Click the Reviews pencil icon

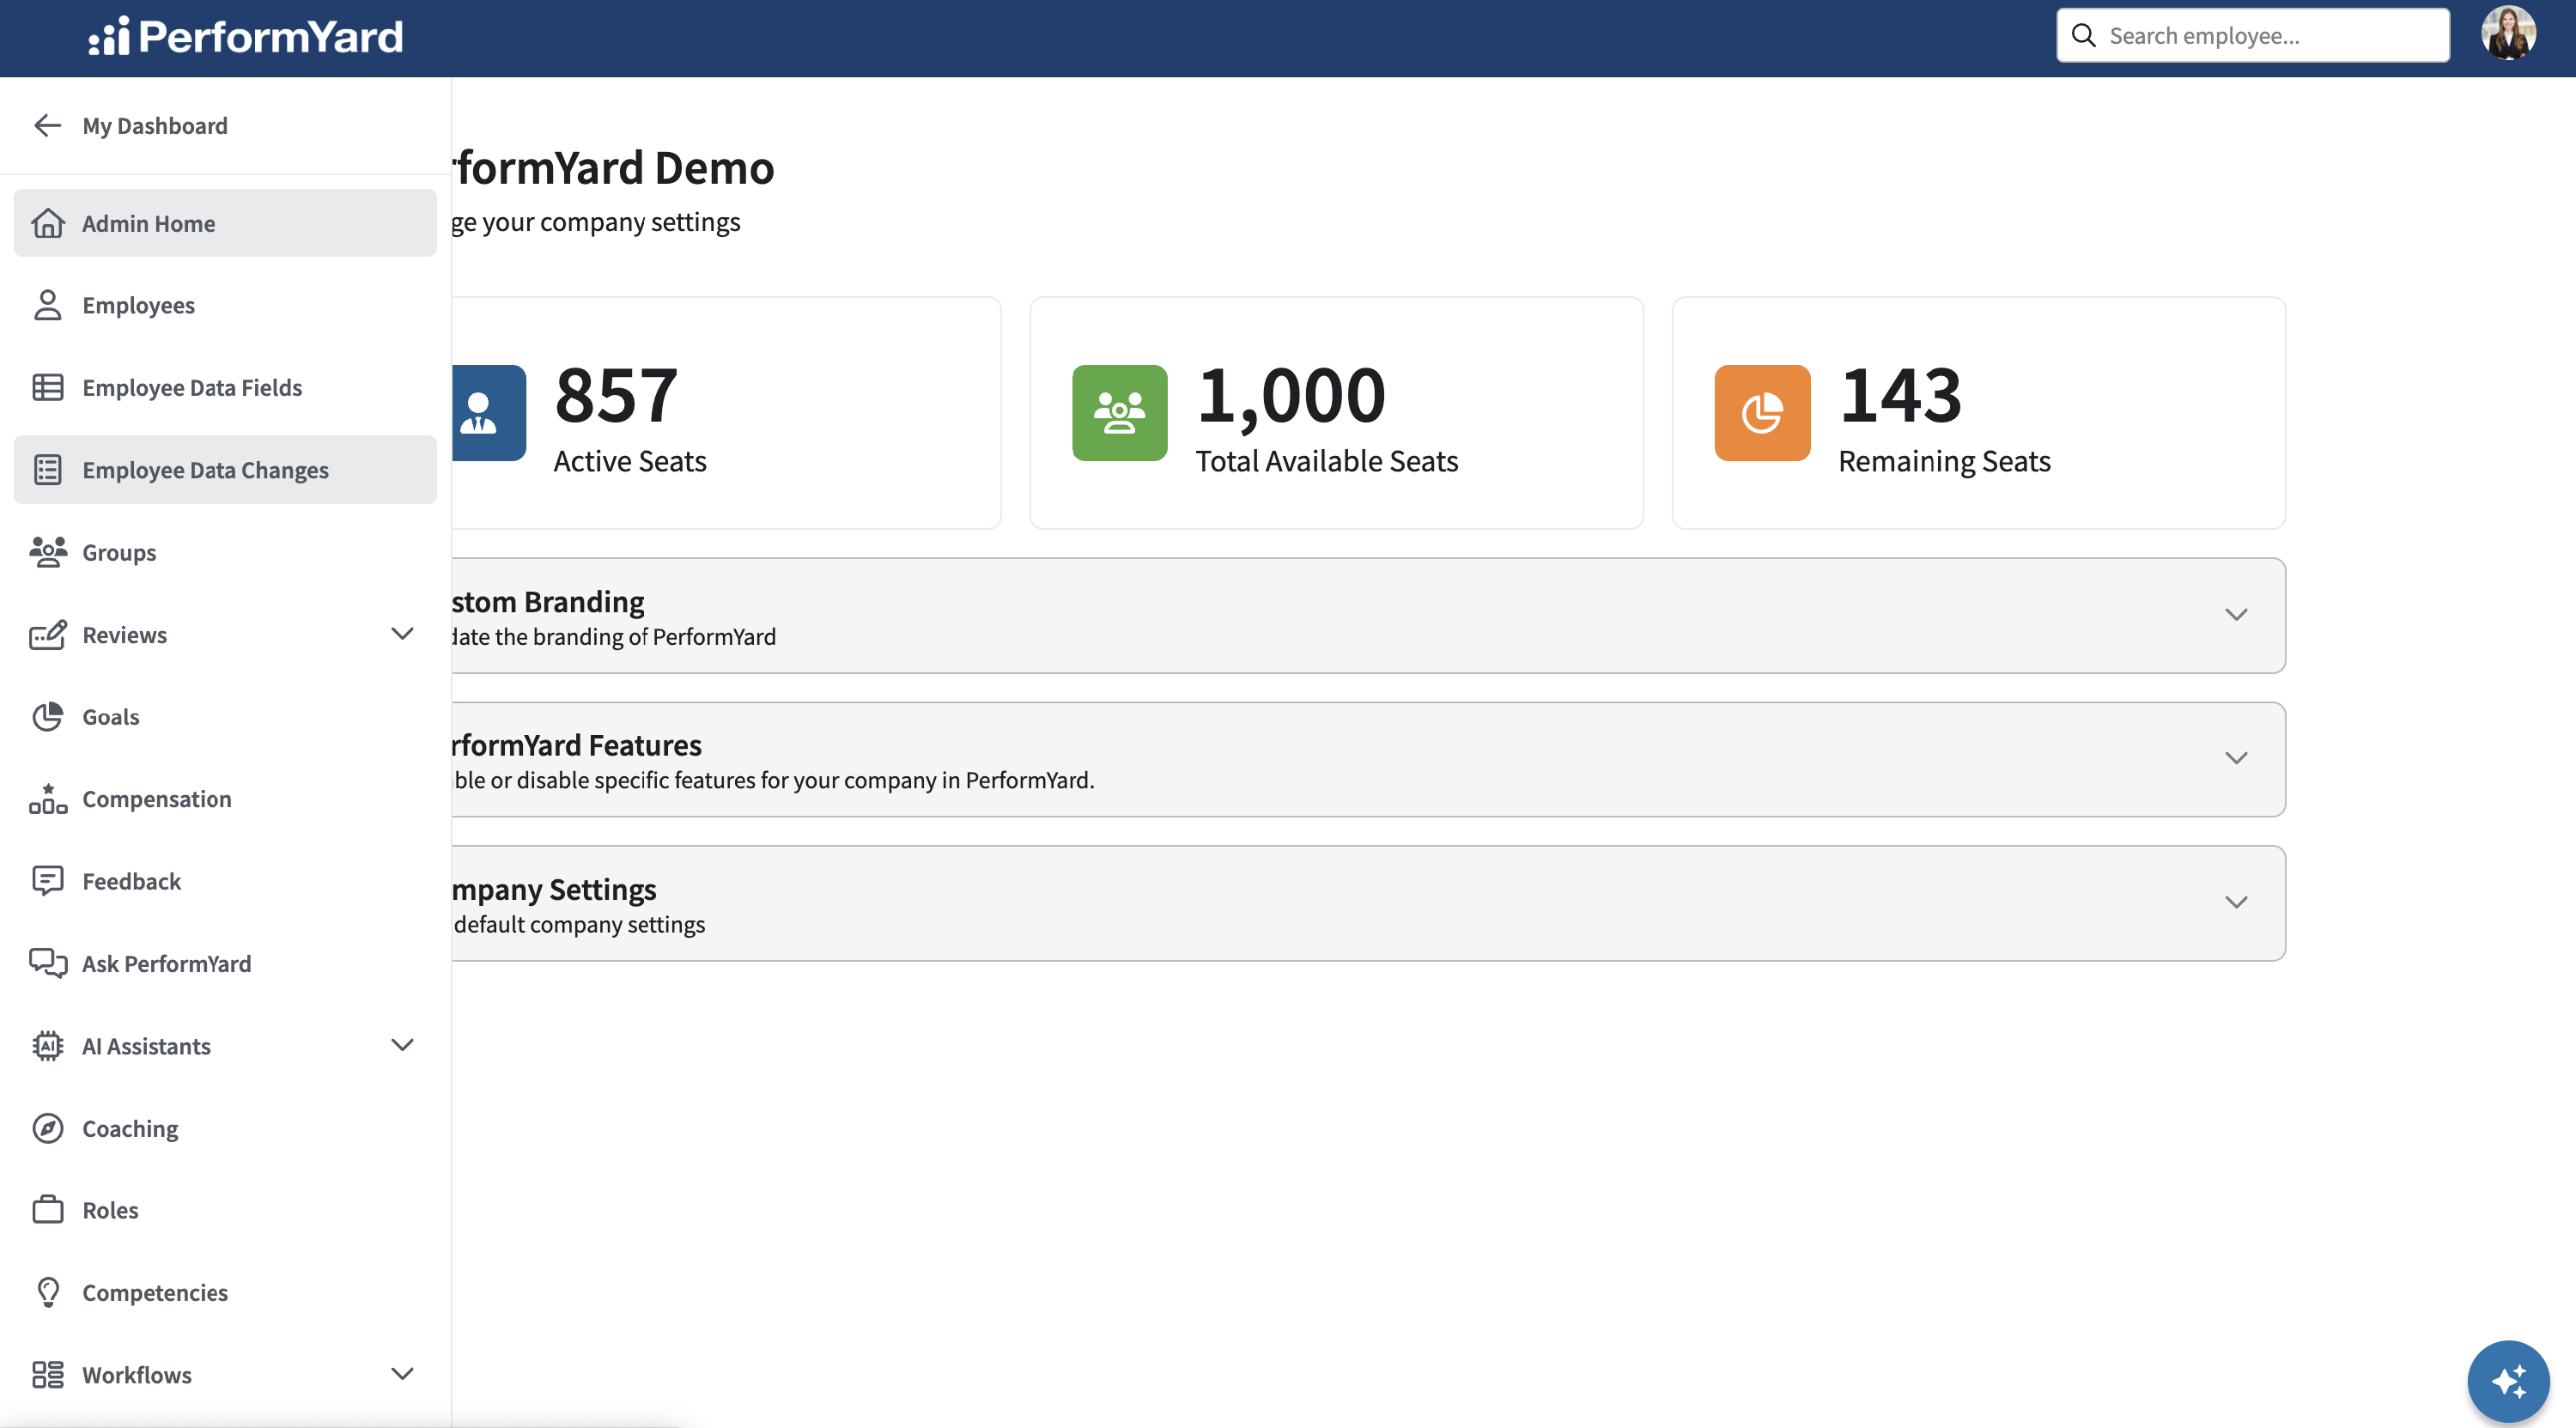pos(47,634)
